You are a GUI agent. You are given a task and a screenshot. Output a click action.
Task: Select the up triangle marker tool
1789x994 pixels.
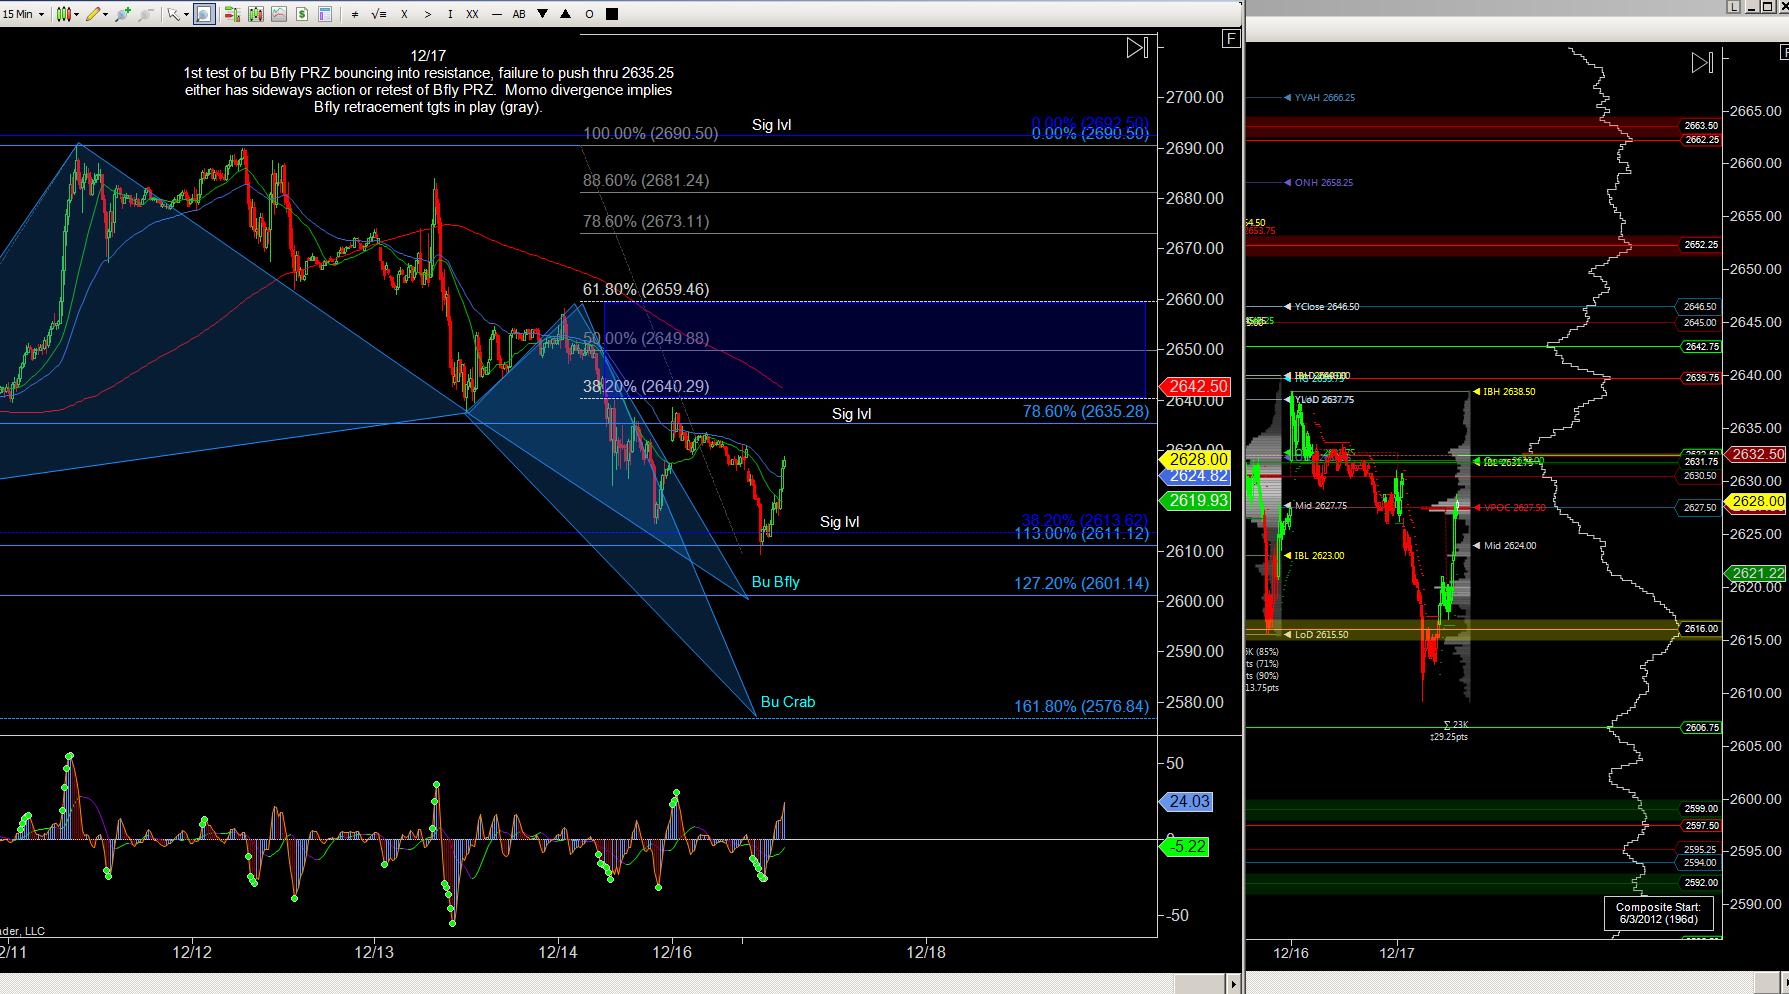[x=566, y=14]
